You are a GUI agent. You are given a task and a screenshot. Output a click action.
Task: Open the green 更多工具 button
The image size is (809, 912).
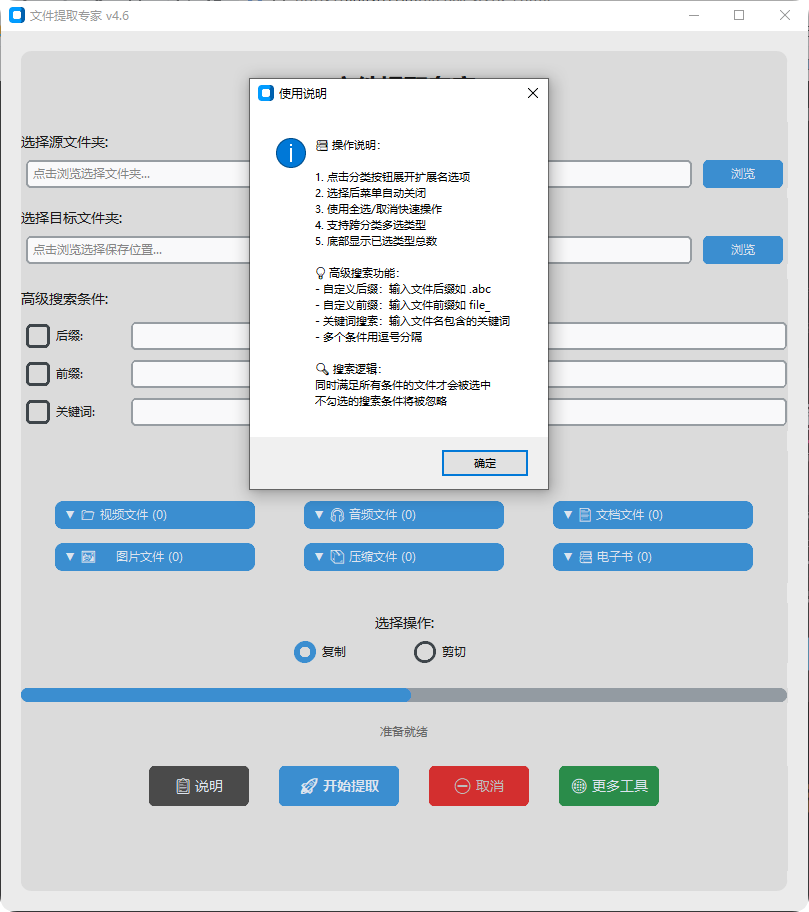click(609, 786)
